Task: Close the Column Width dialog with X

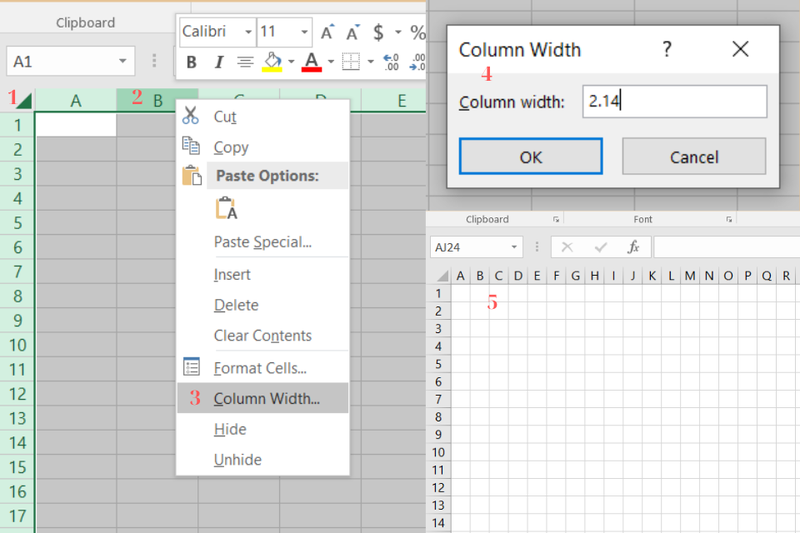Action: click(740, 49)
